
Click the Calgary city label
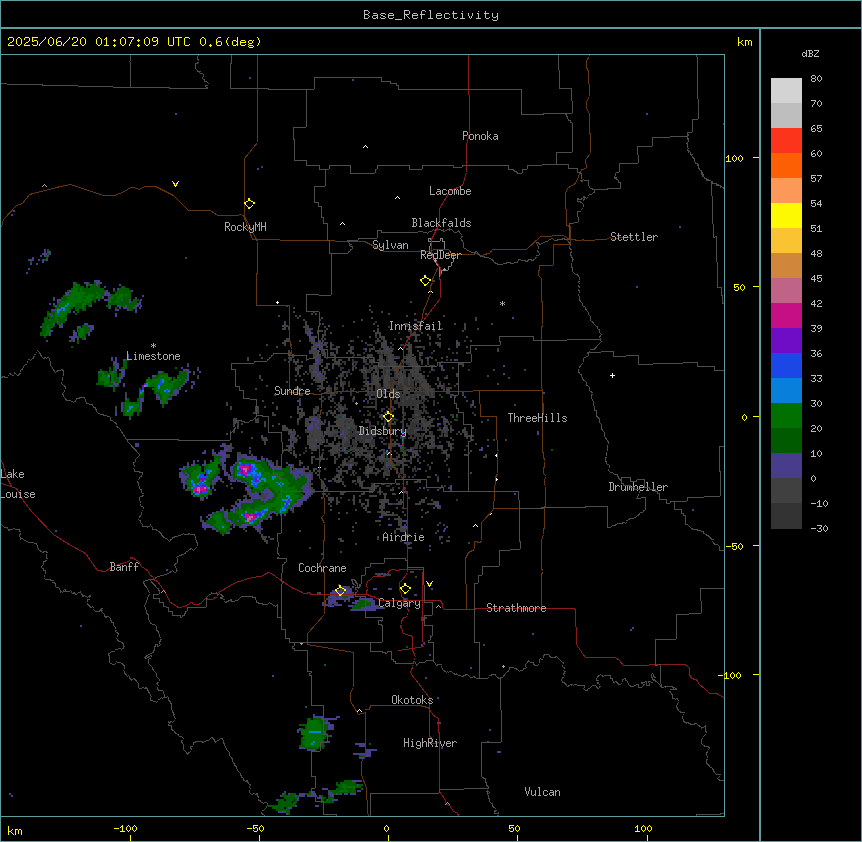(x=400, y=603)
